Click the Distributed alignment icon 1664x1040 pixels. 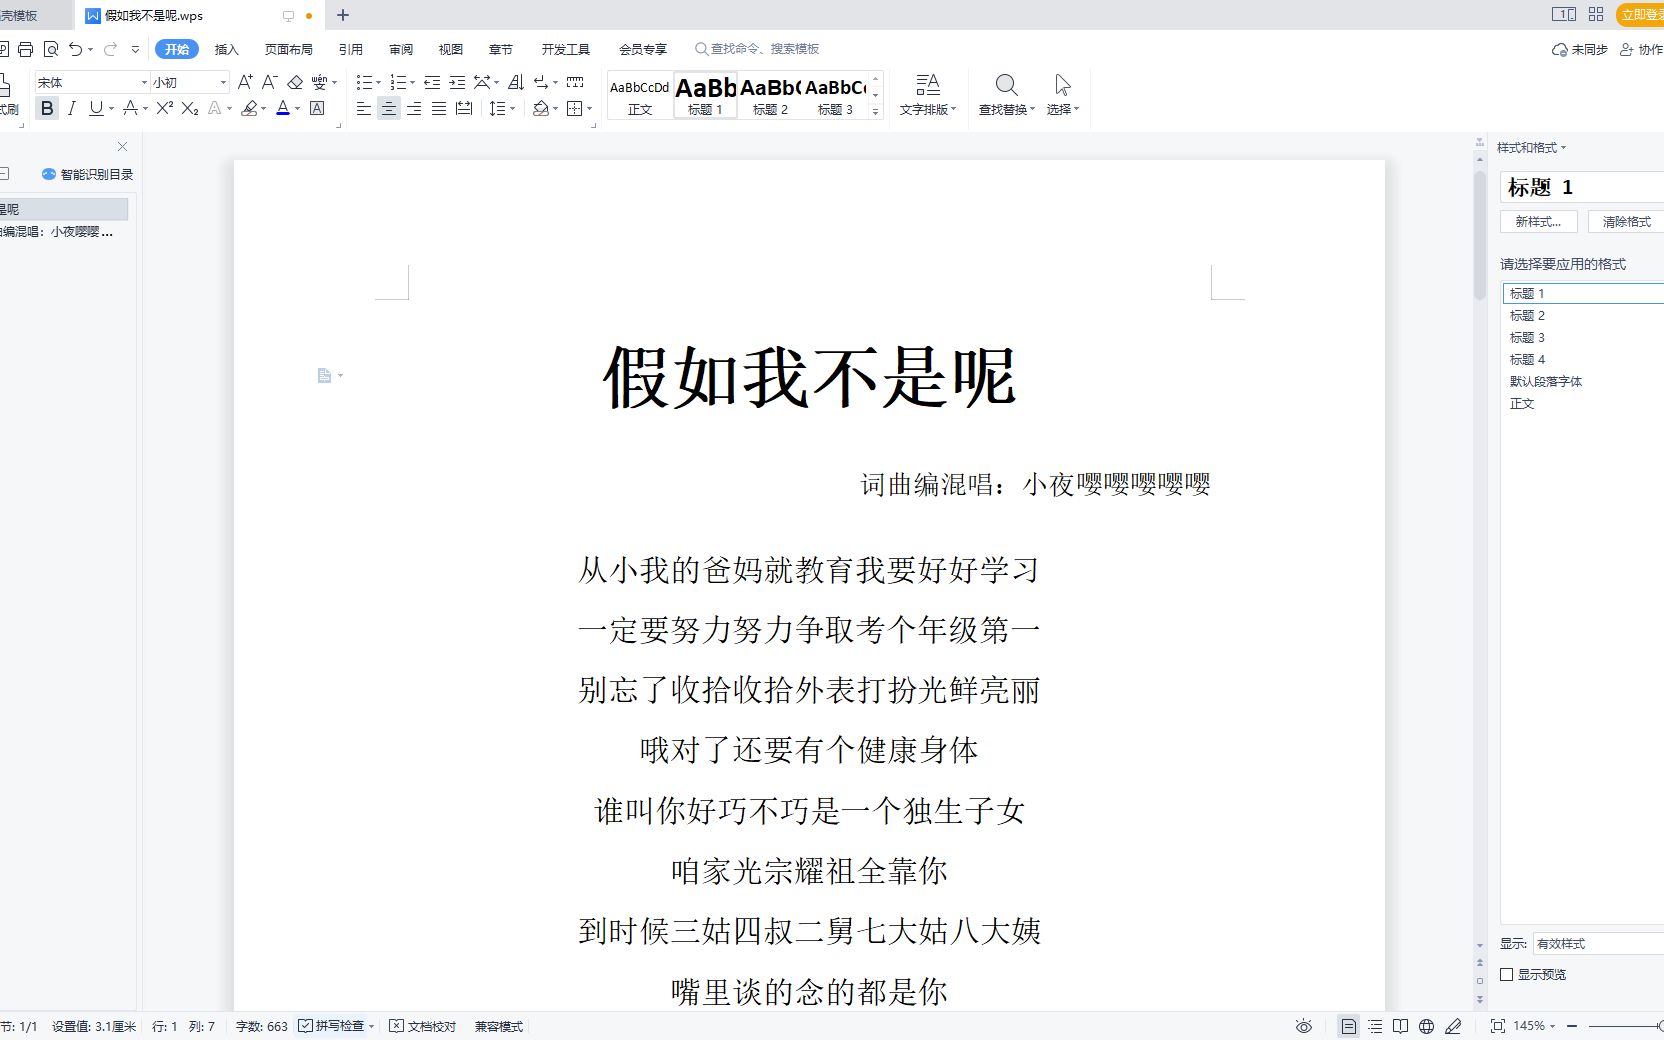tap(464, 108)
